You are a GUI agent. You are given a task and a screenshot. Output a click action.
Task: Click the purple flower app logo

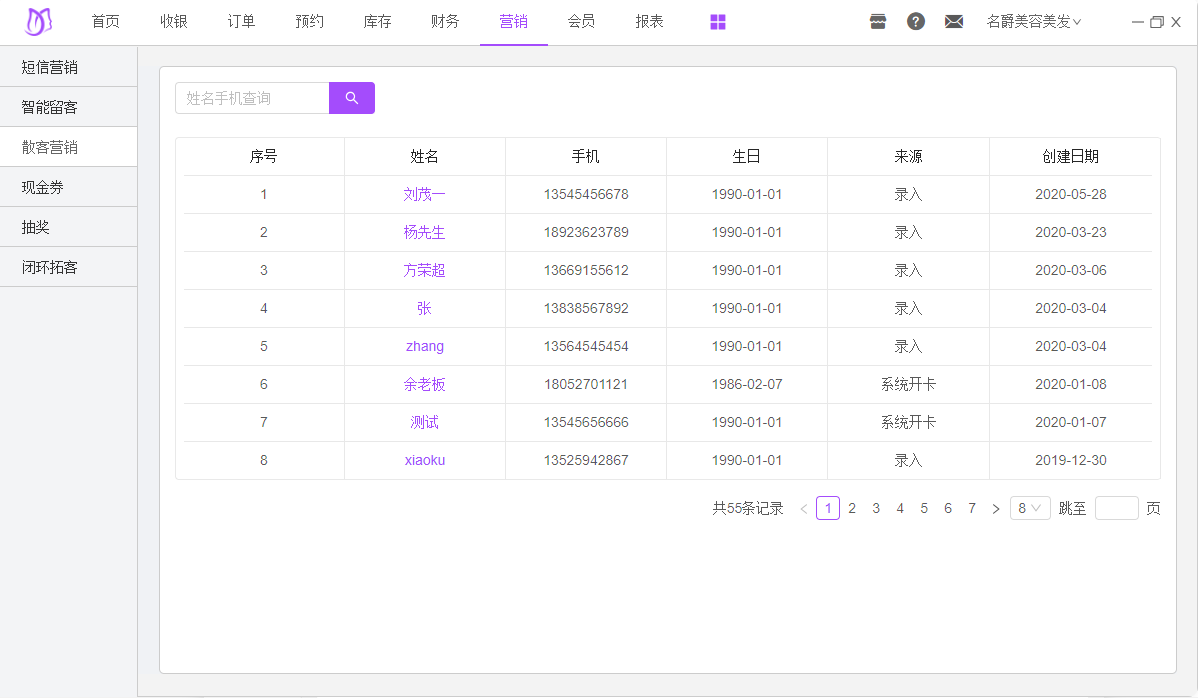pos(39,21)
